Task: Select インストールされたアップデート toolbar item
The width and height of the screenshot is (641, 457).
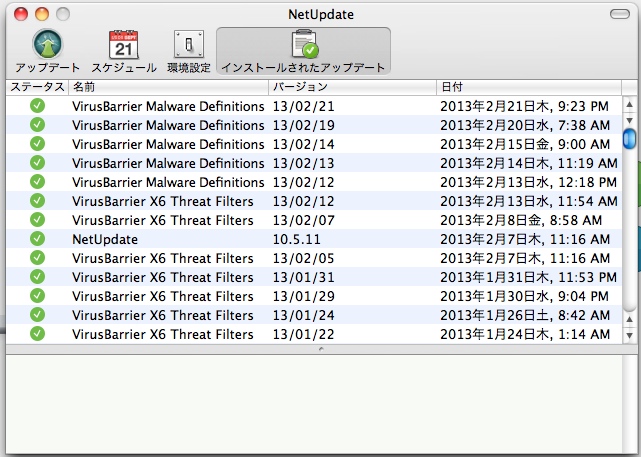Action: [x=303, y=51]
